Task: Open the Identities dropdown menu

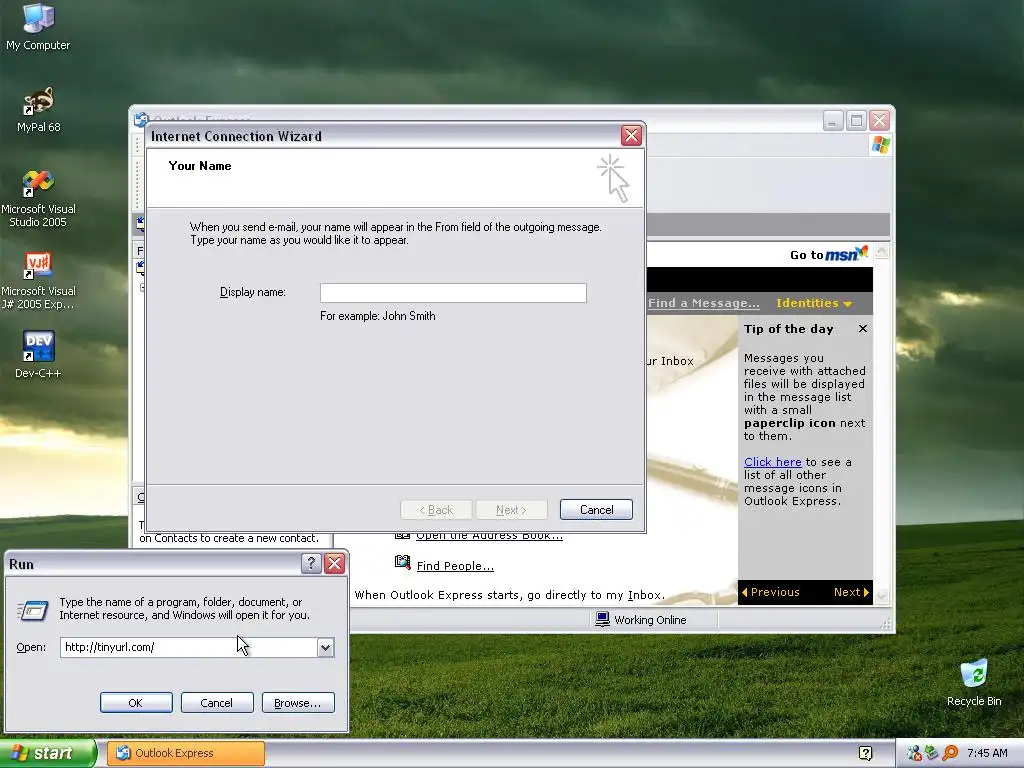Action: [814, 303]
